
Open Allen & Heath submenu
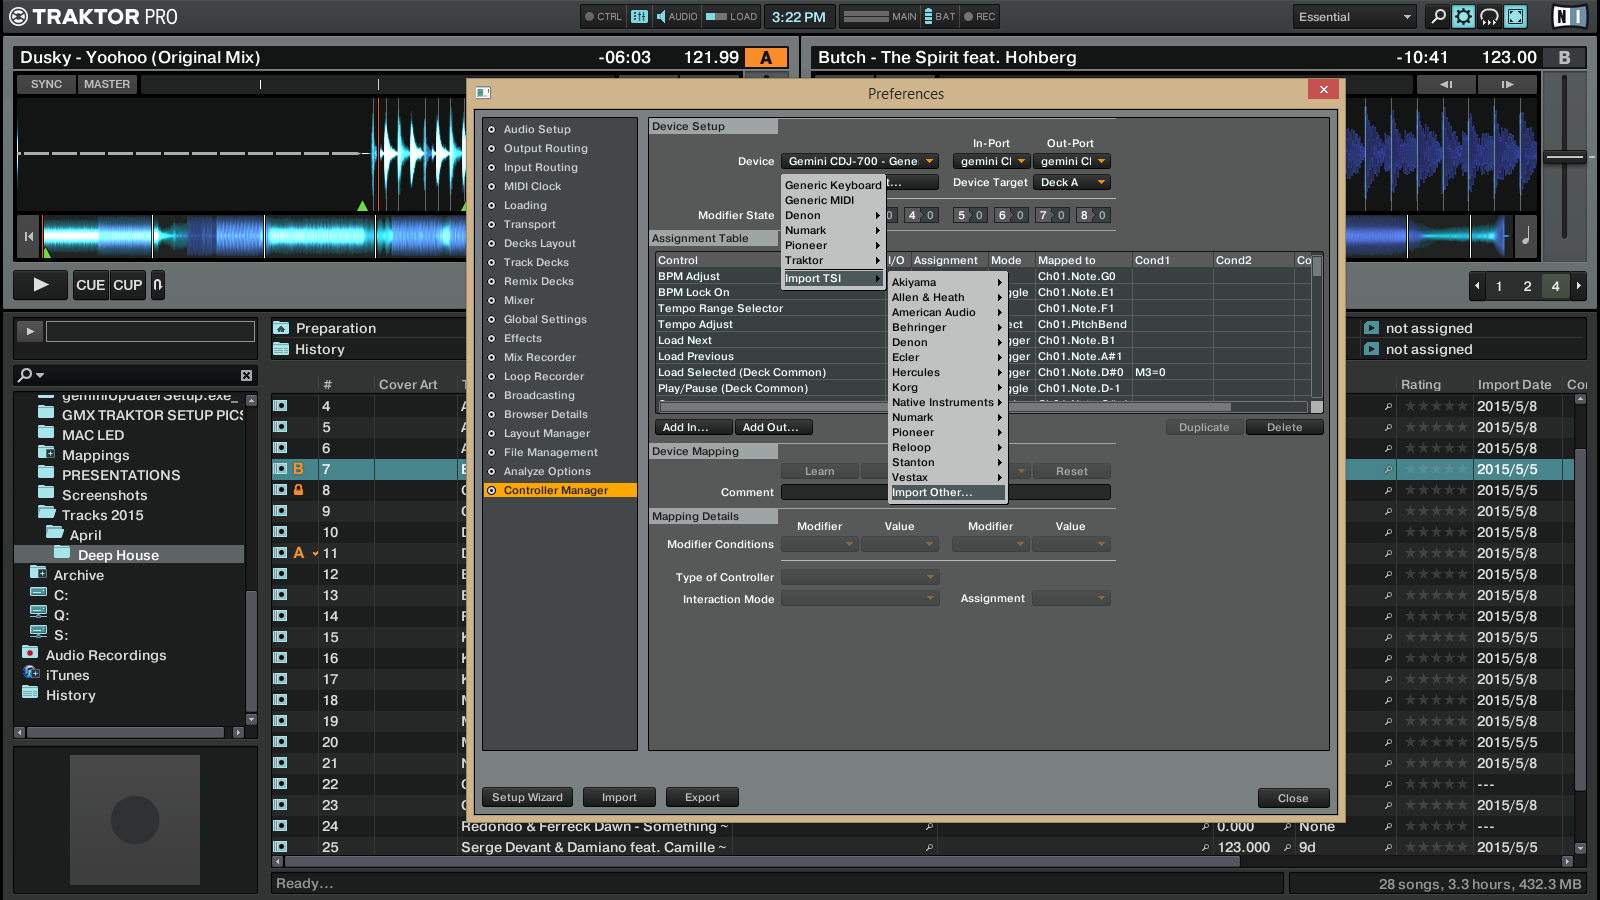coord(947,297)
